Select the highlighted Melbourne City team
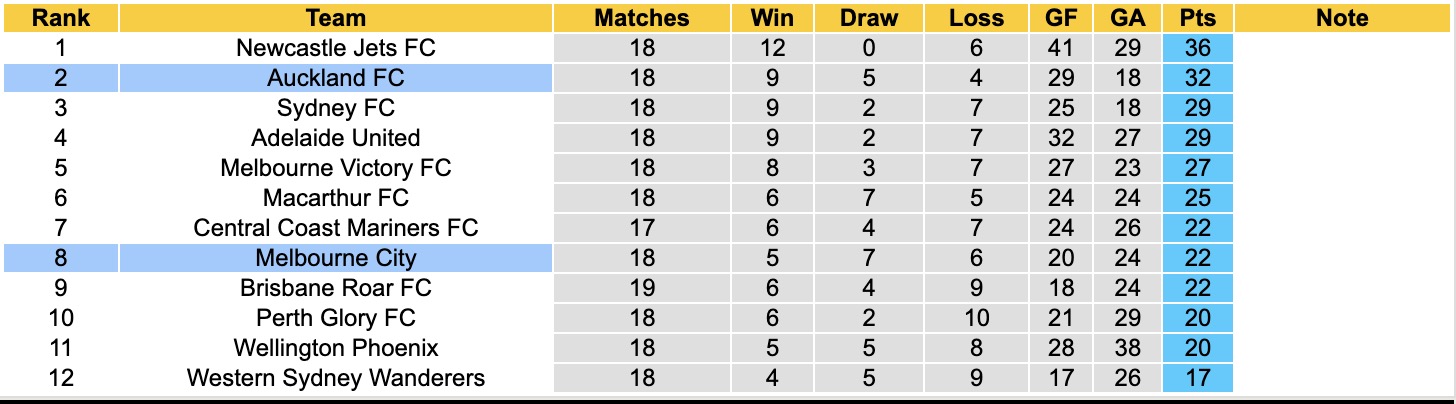Image resolution: width=1456 pixels, height=404 pixels. 336,258
